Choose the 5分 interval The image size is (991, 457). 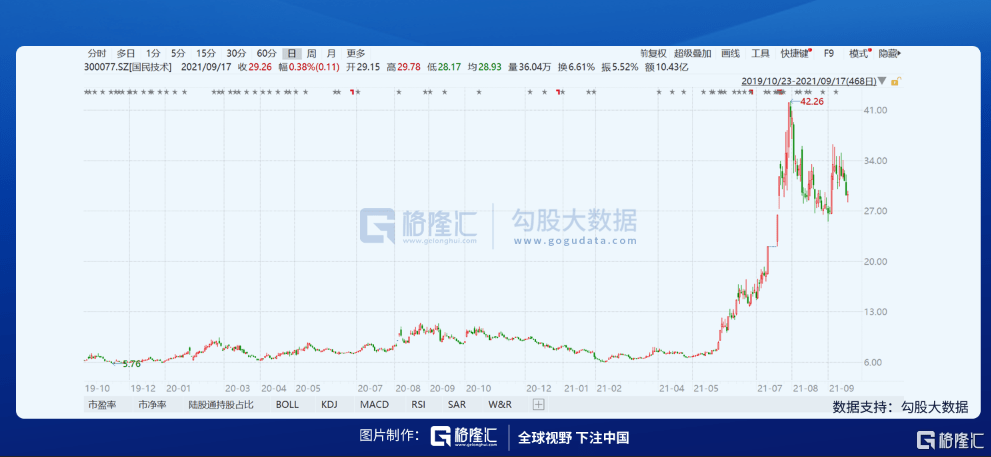178,54
